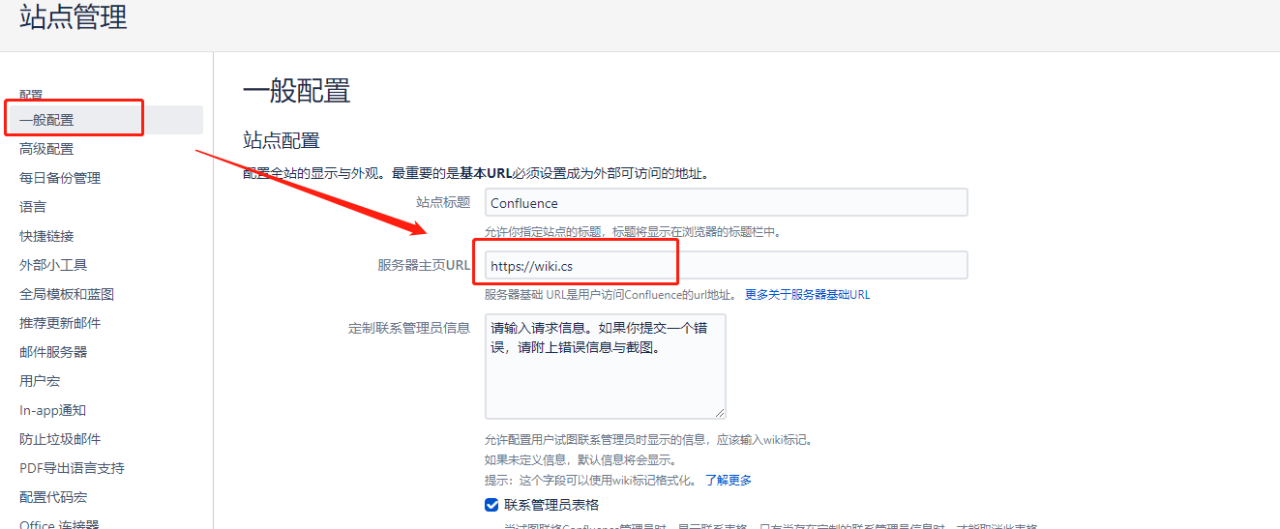
Task: Open 快捷链接 settings
Action: coord(46,236)
